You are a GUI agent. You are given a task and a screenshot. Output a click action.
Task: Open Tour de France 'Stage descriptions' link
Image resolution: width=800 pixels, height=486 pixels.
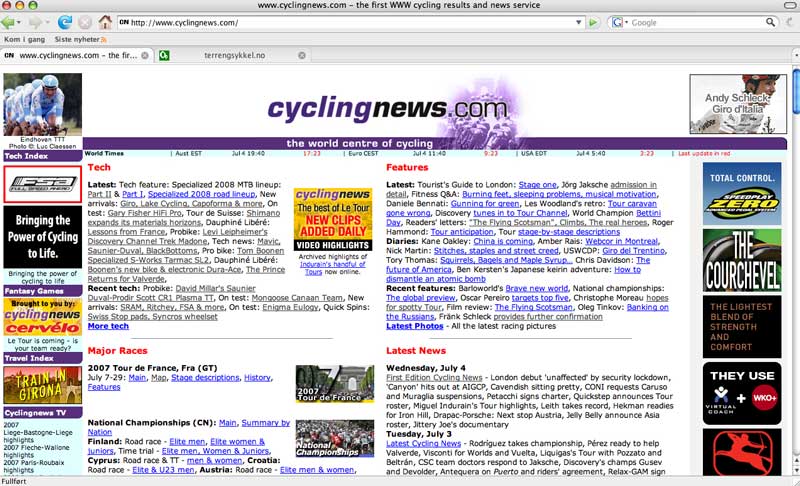click(x=205, y=378)
